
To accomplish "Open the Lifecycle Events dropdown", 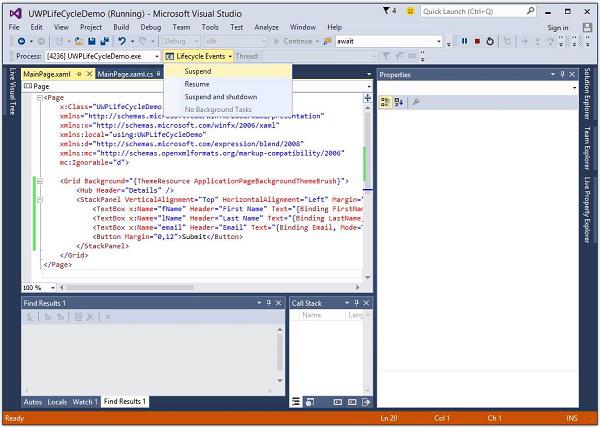I will click(x=199, y=56).
